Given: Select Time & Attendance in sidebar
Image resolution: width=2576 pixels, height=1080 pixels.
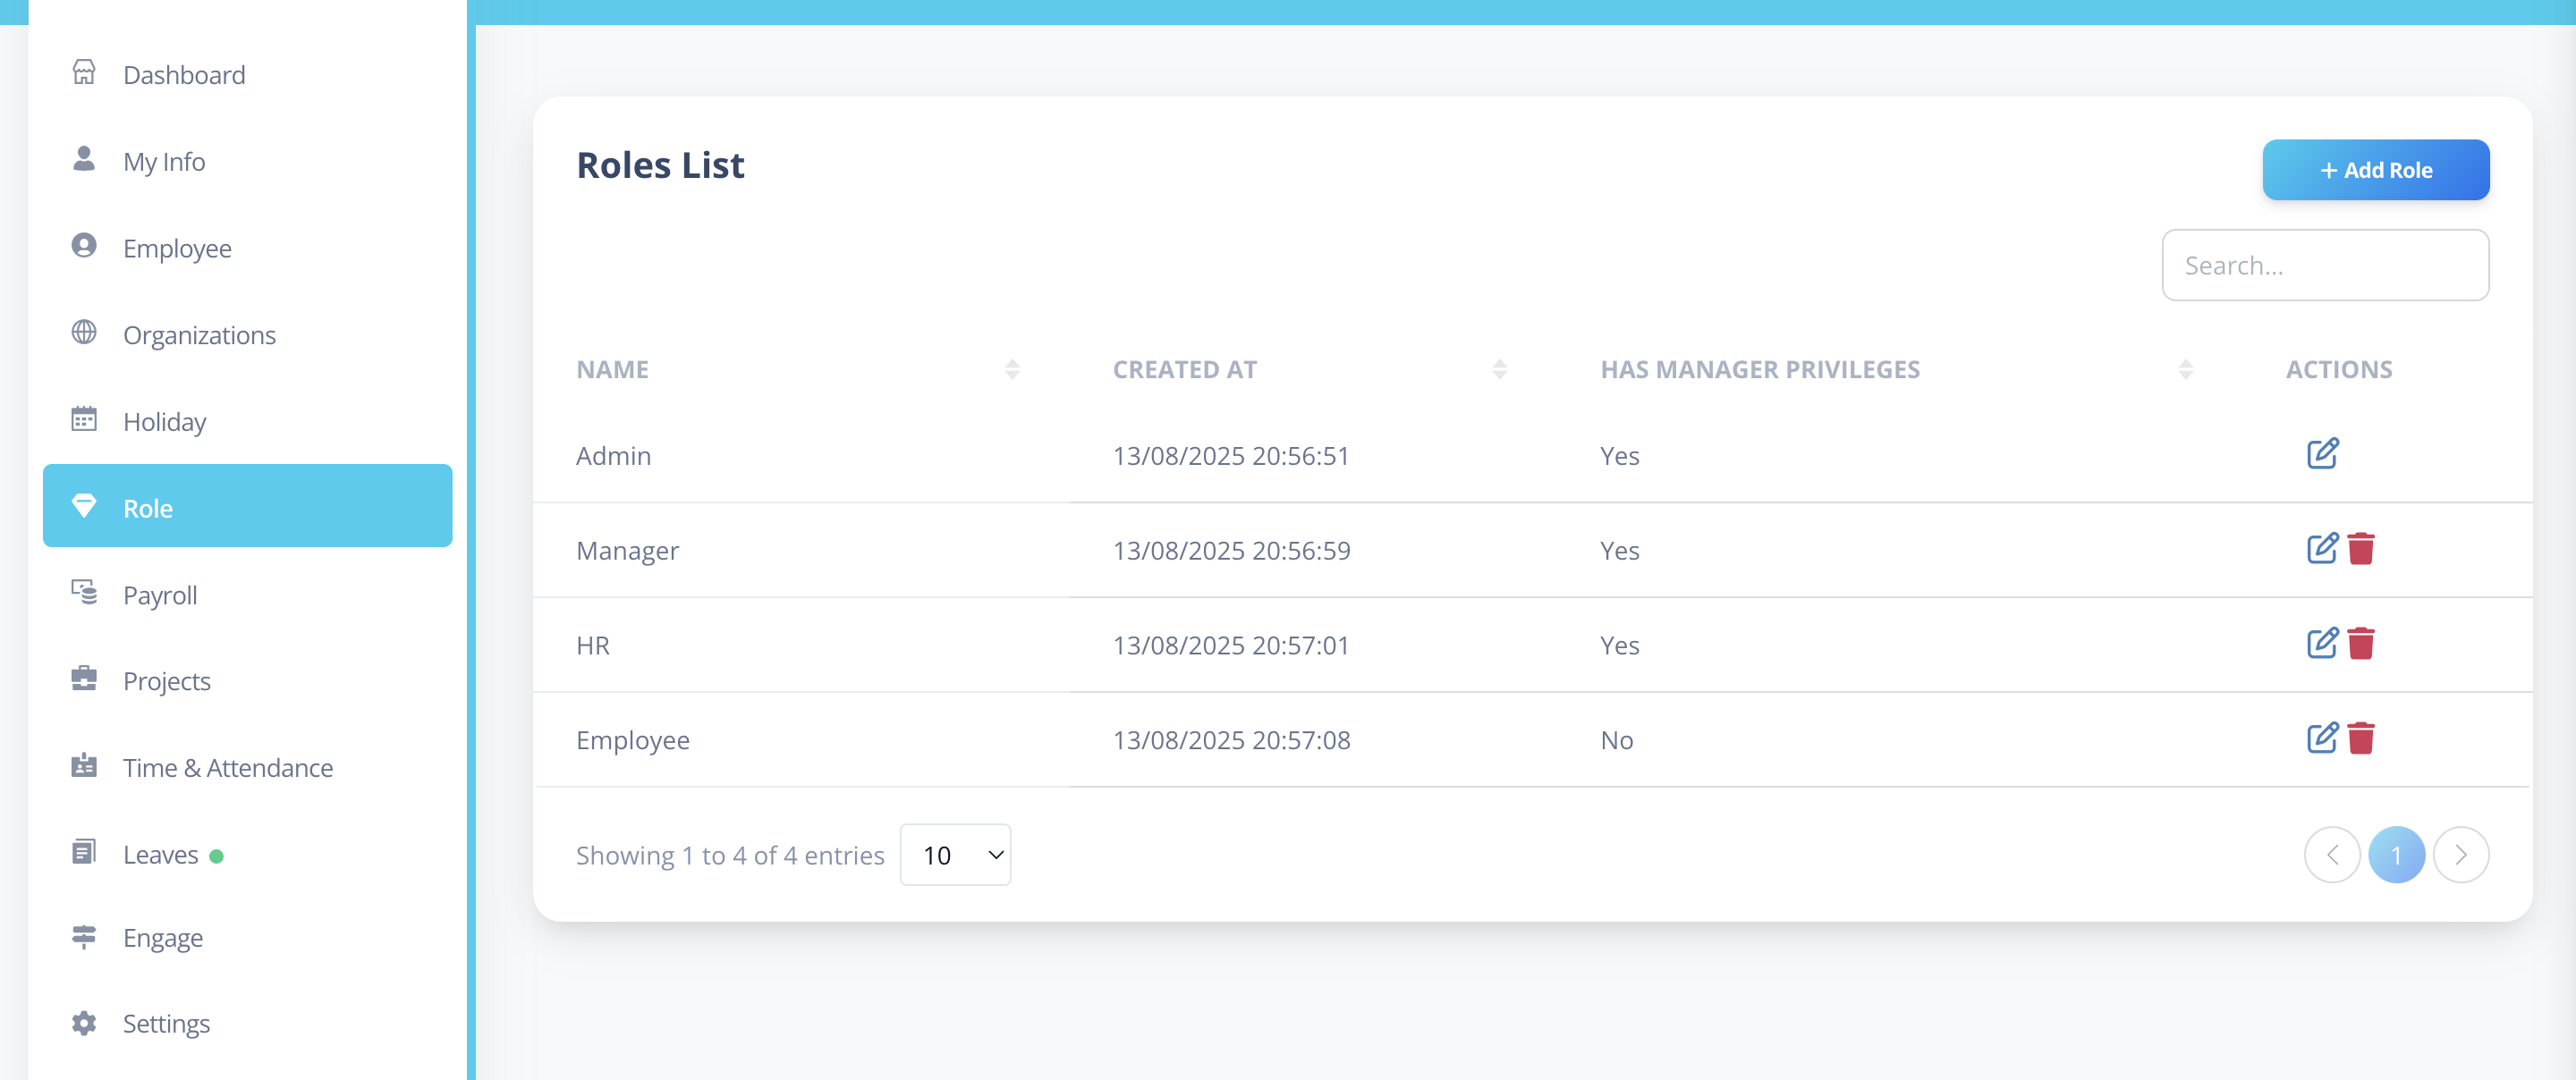Looking at the screenshot, I should 247,767.
